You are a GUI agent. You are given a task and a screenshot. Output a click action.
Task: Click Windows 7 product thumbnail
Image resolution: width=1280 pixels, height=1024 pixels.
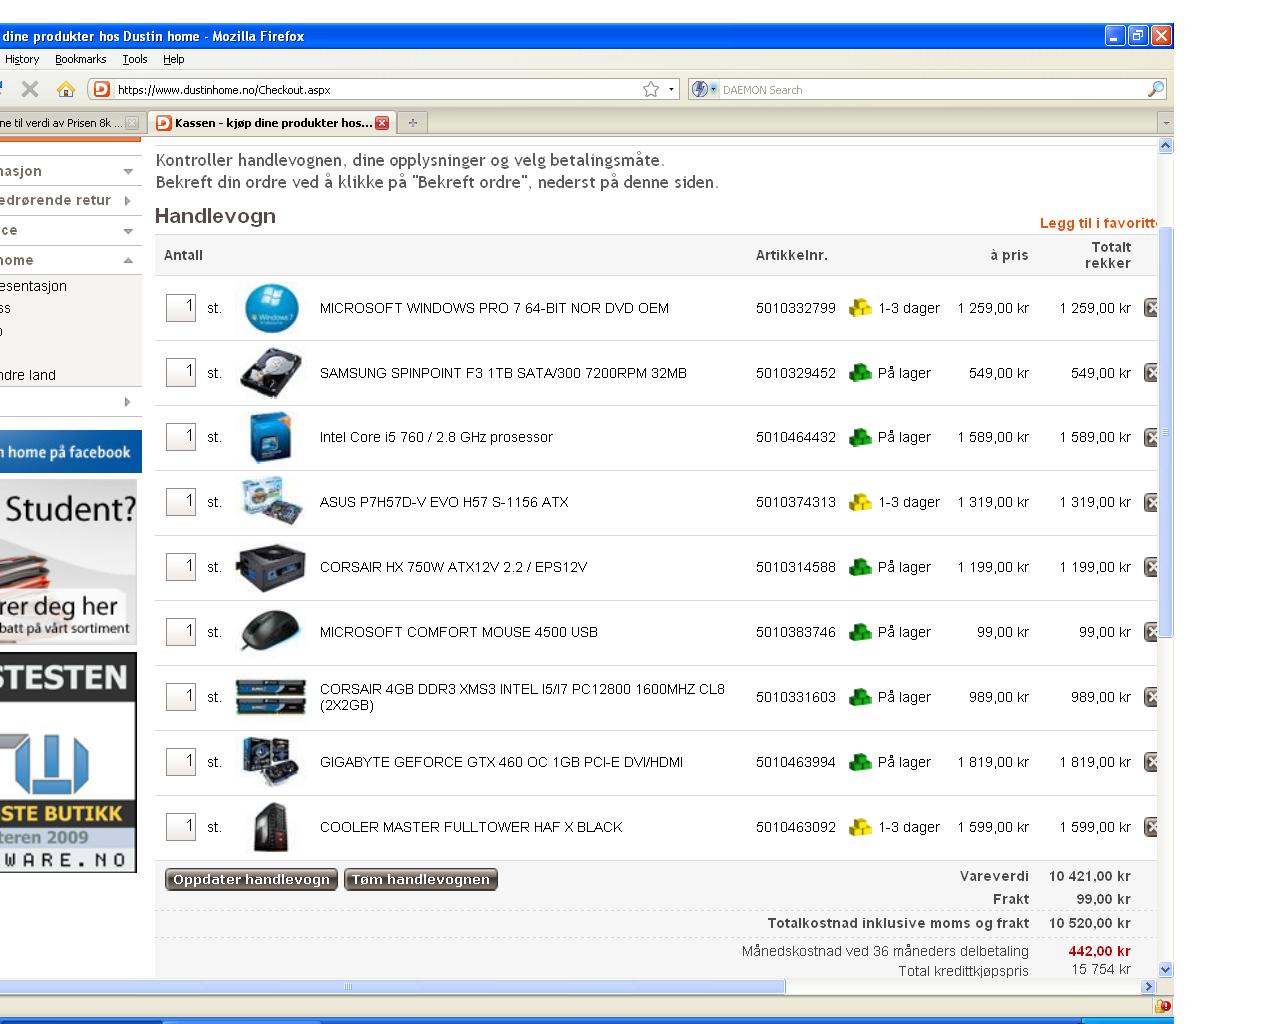(271, 308)
